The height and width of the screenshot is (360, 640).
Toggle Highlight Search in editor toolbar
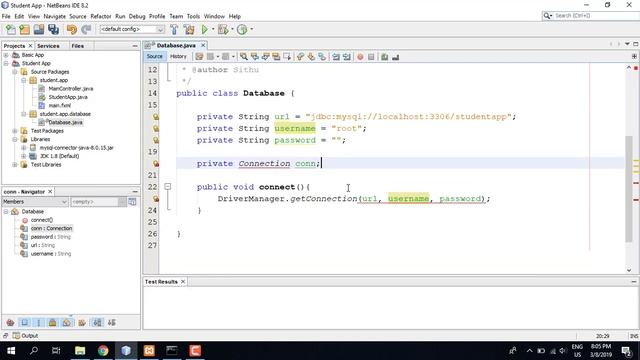(x=276, y=57)
